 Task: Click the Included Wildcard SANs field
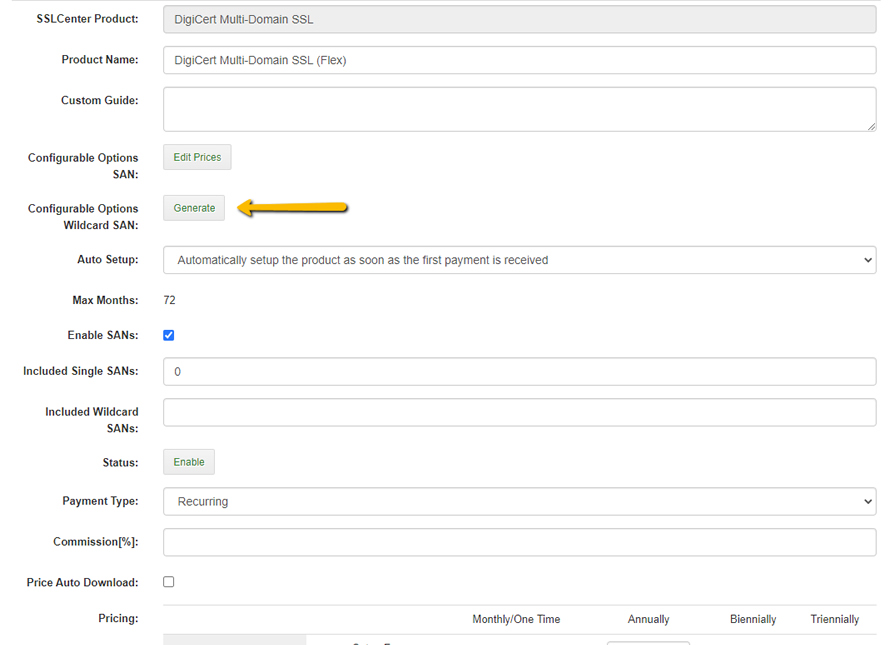pos(519,412)
